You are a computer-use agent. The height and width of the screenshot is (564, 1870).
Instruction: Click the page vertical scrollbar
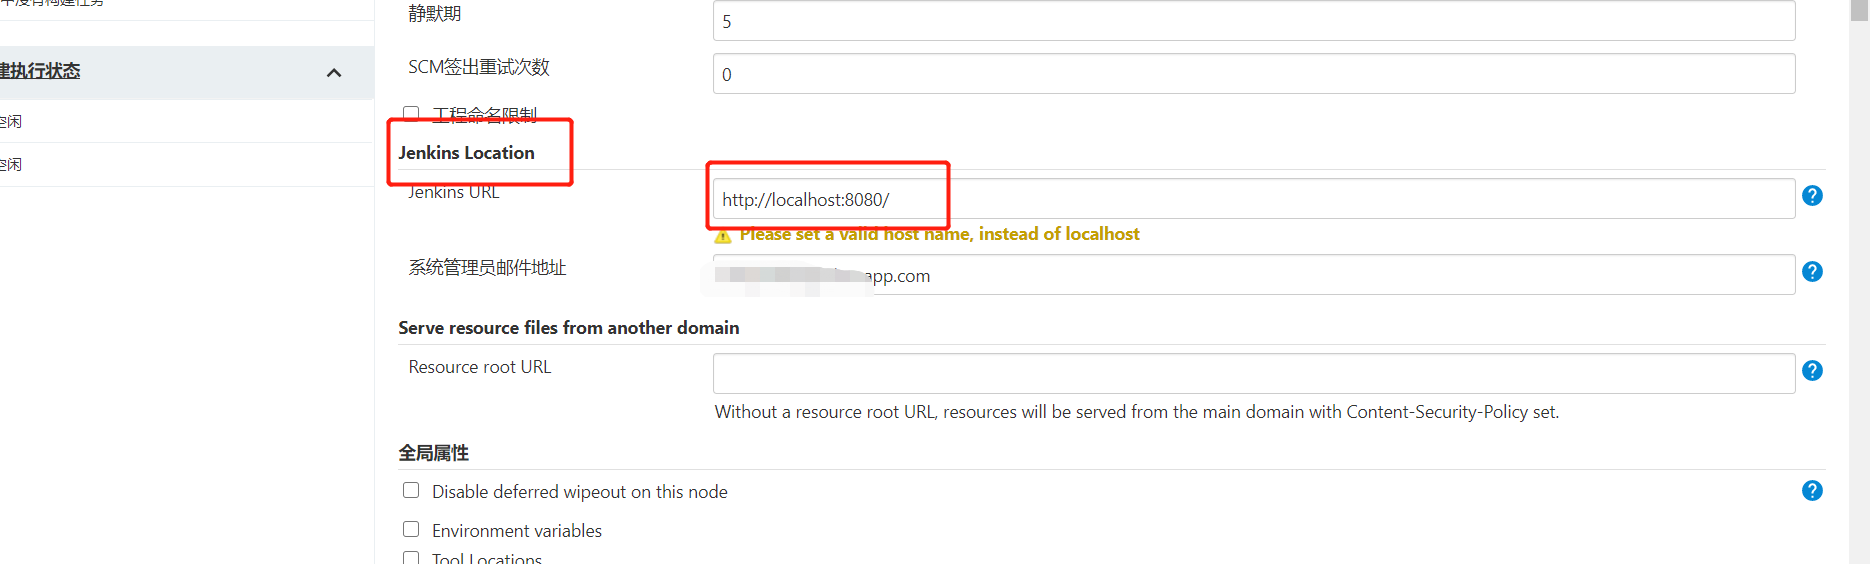[1859, 282]
